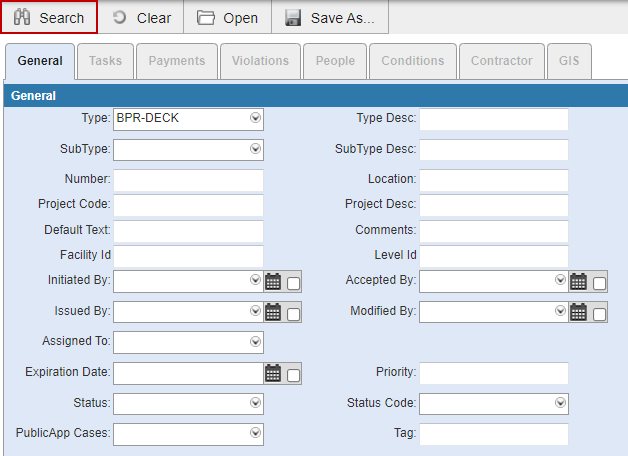Check the Expiration Date checkbox
This screenshot has height=456, width=628.
click(294, 376)
